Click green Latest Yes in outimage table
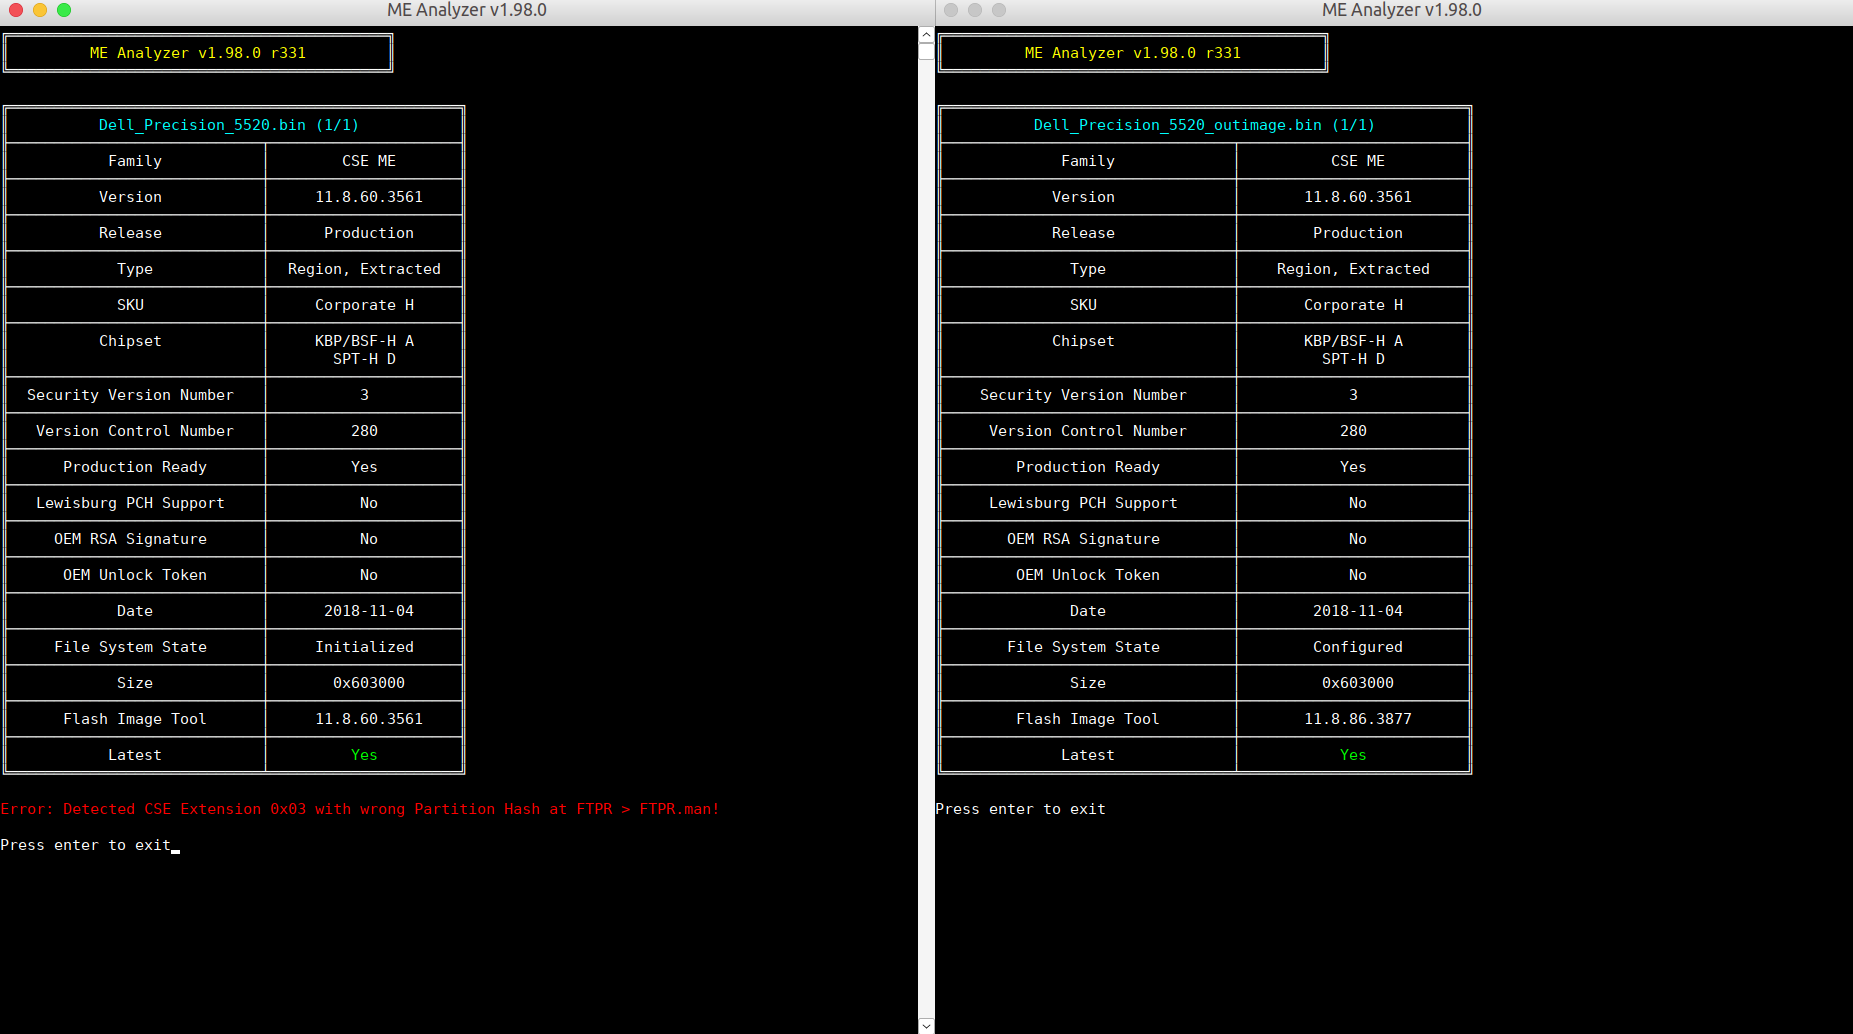Viewport: 1853px width, 1034px height. 1353,755
